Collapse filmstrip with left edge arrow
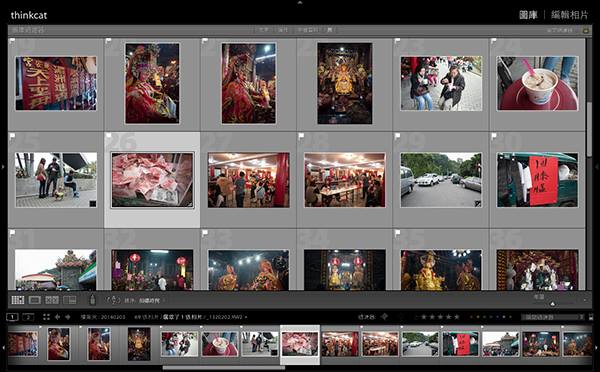600x372 pixels. (x=3, y=348)
